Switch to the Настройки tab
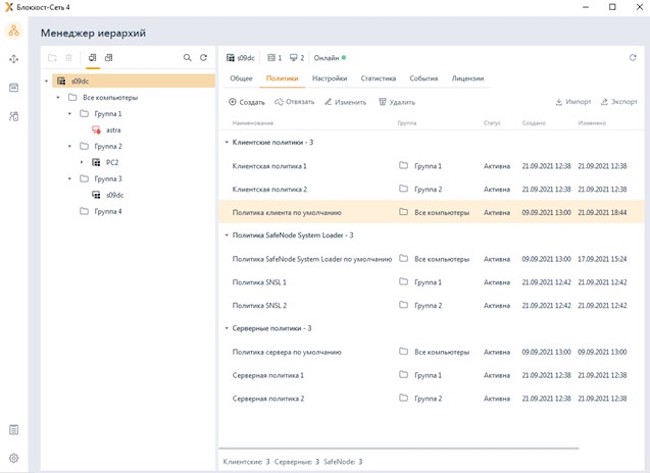This screenshot has height=473, width=650. 329,77
